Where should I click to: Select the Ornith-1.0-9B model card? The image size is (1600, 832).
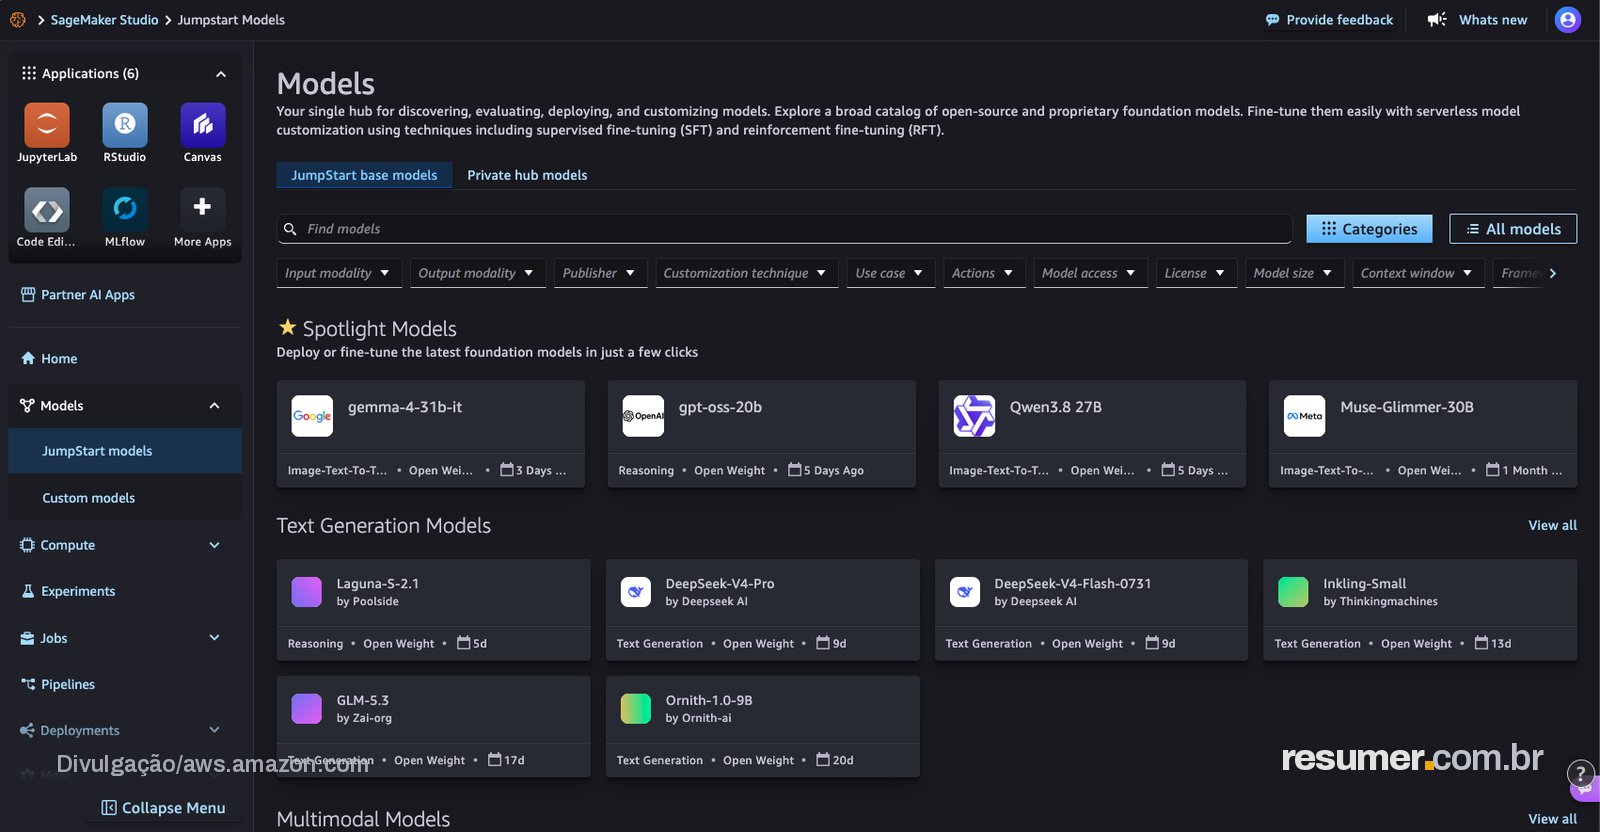pos(763,727)
